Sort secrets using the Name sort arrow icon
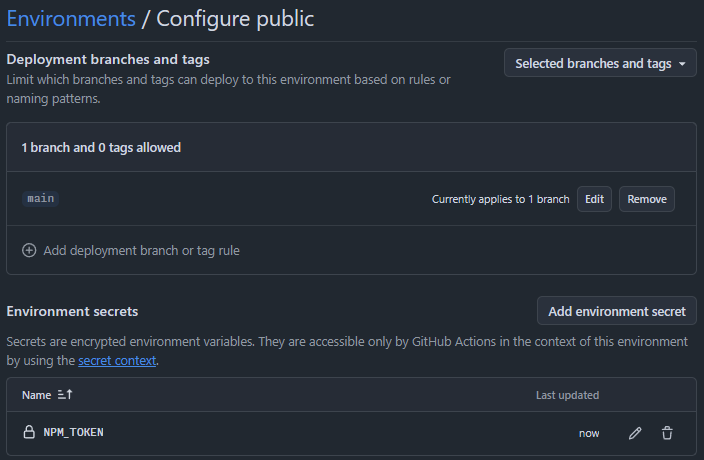 tap(66, 395)
